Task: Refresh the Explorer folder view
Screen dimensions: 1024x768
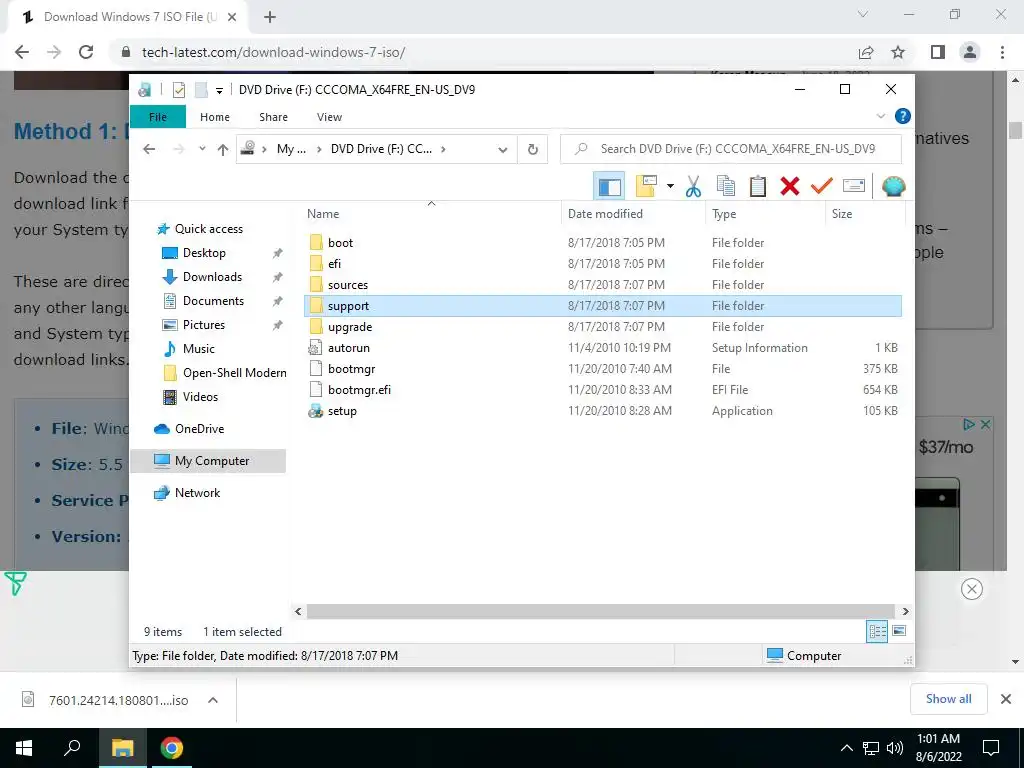Action: tap(533, 150)
